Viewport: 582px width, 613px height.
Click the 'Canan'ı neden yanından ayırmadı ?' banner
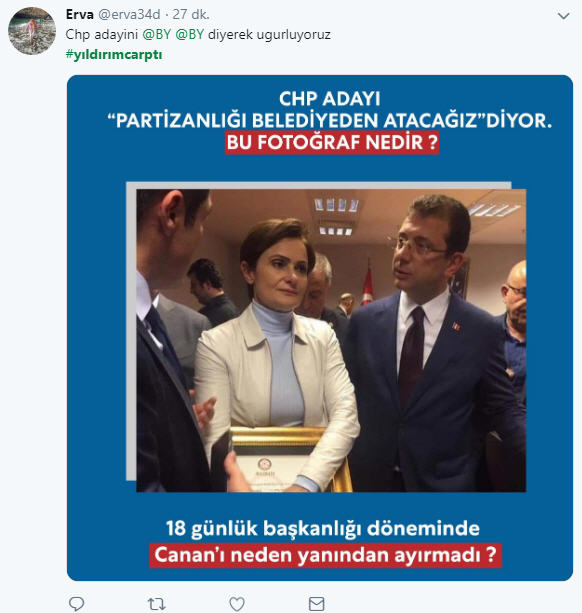pos(325,555)
